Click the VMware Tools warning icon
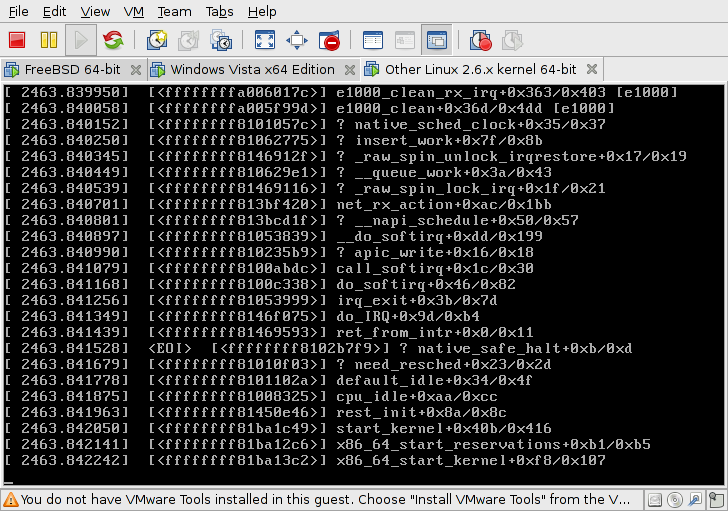 click(x=11, y=499)
